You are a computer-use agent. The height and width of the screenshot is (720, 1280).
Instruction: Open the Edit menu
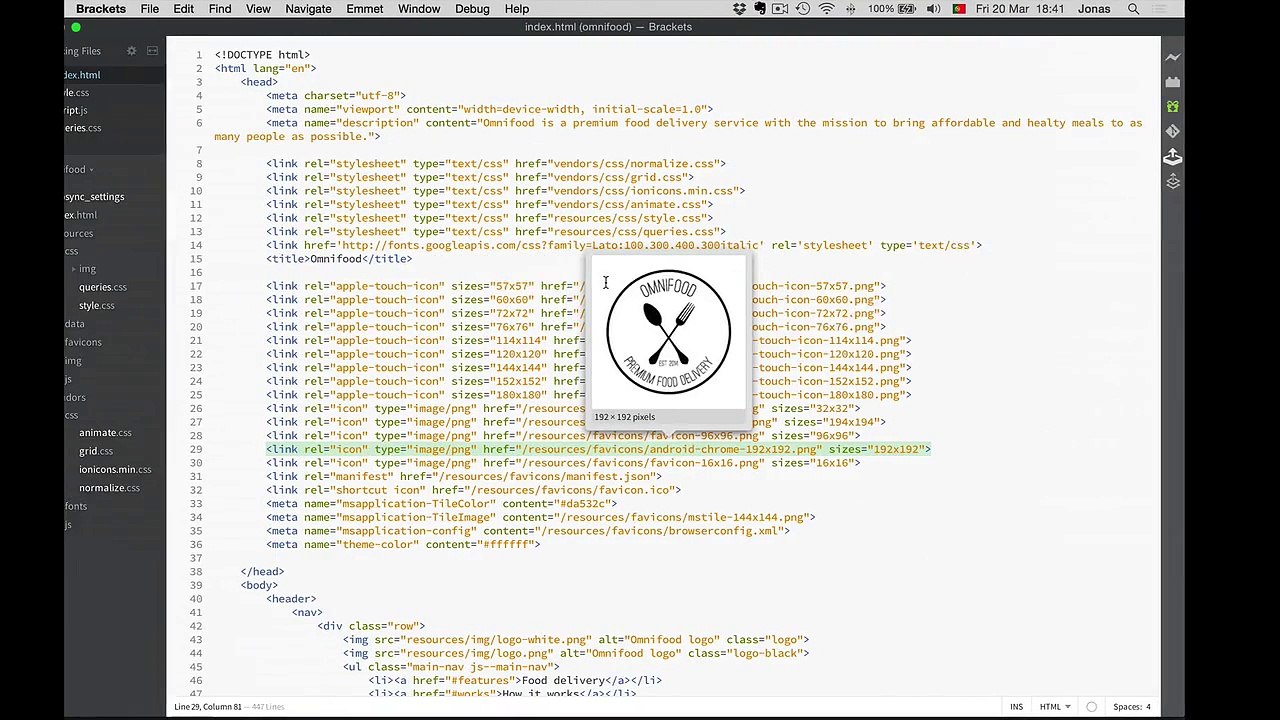tap(184, 9)
